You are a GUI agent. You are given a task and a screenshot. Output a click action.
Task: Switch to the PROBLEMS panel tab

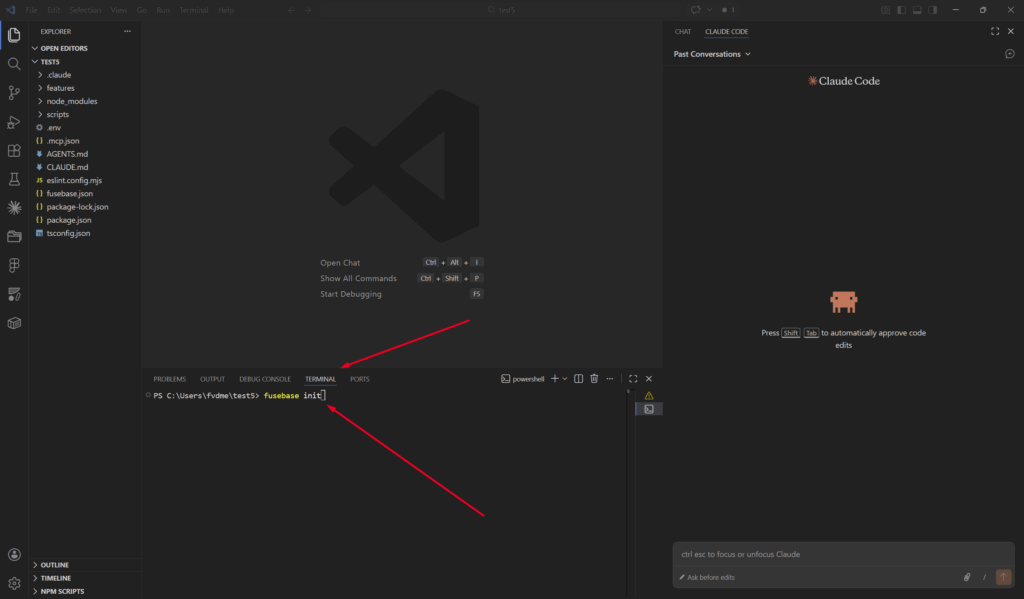tap(169, 379)
